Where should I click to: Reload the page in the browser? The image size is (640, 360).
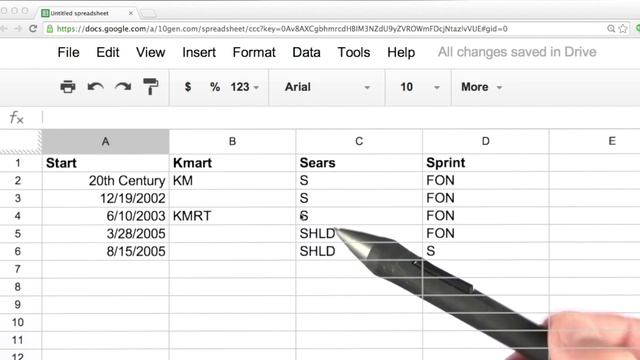tap(33, 29)
